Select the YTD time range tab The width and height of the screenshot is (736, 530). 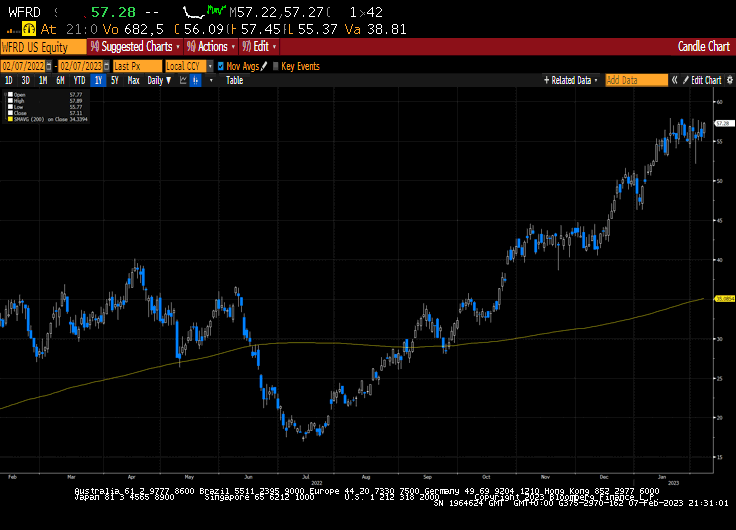pos(79,80)
